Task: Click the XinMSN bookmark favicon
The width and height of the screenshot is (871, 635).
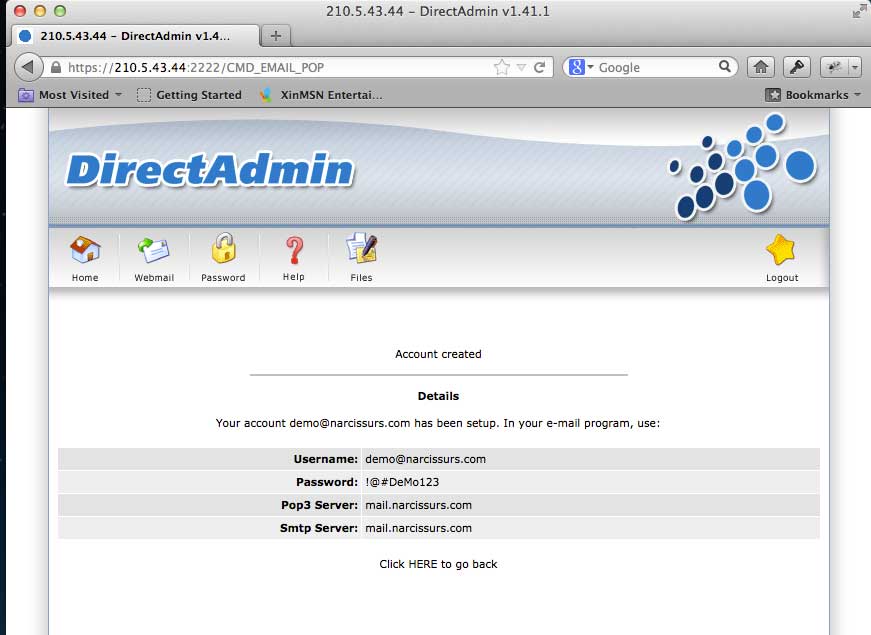Action: tap(266, 95)
